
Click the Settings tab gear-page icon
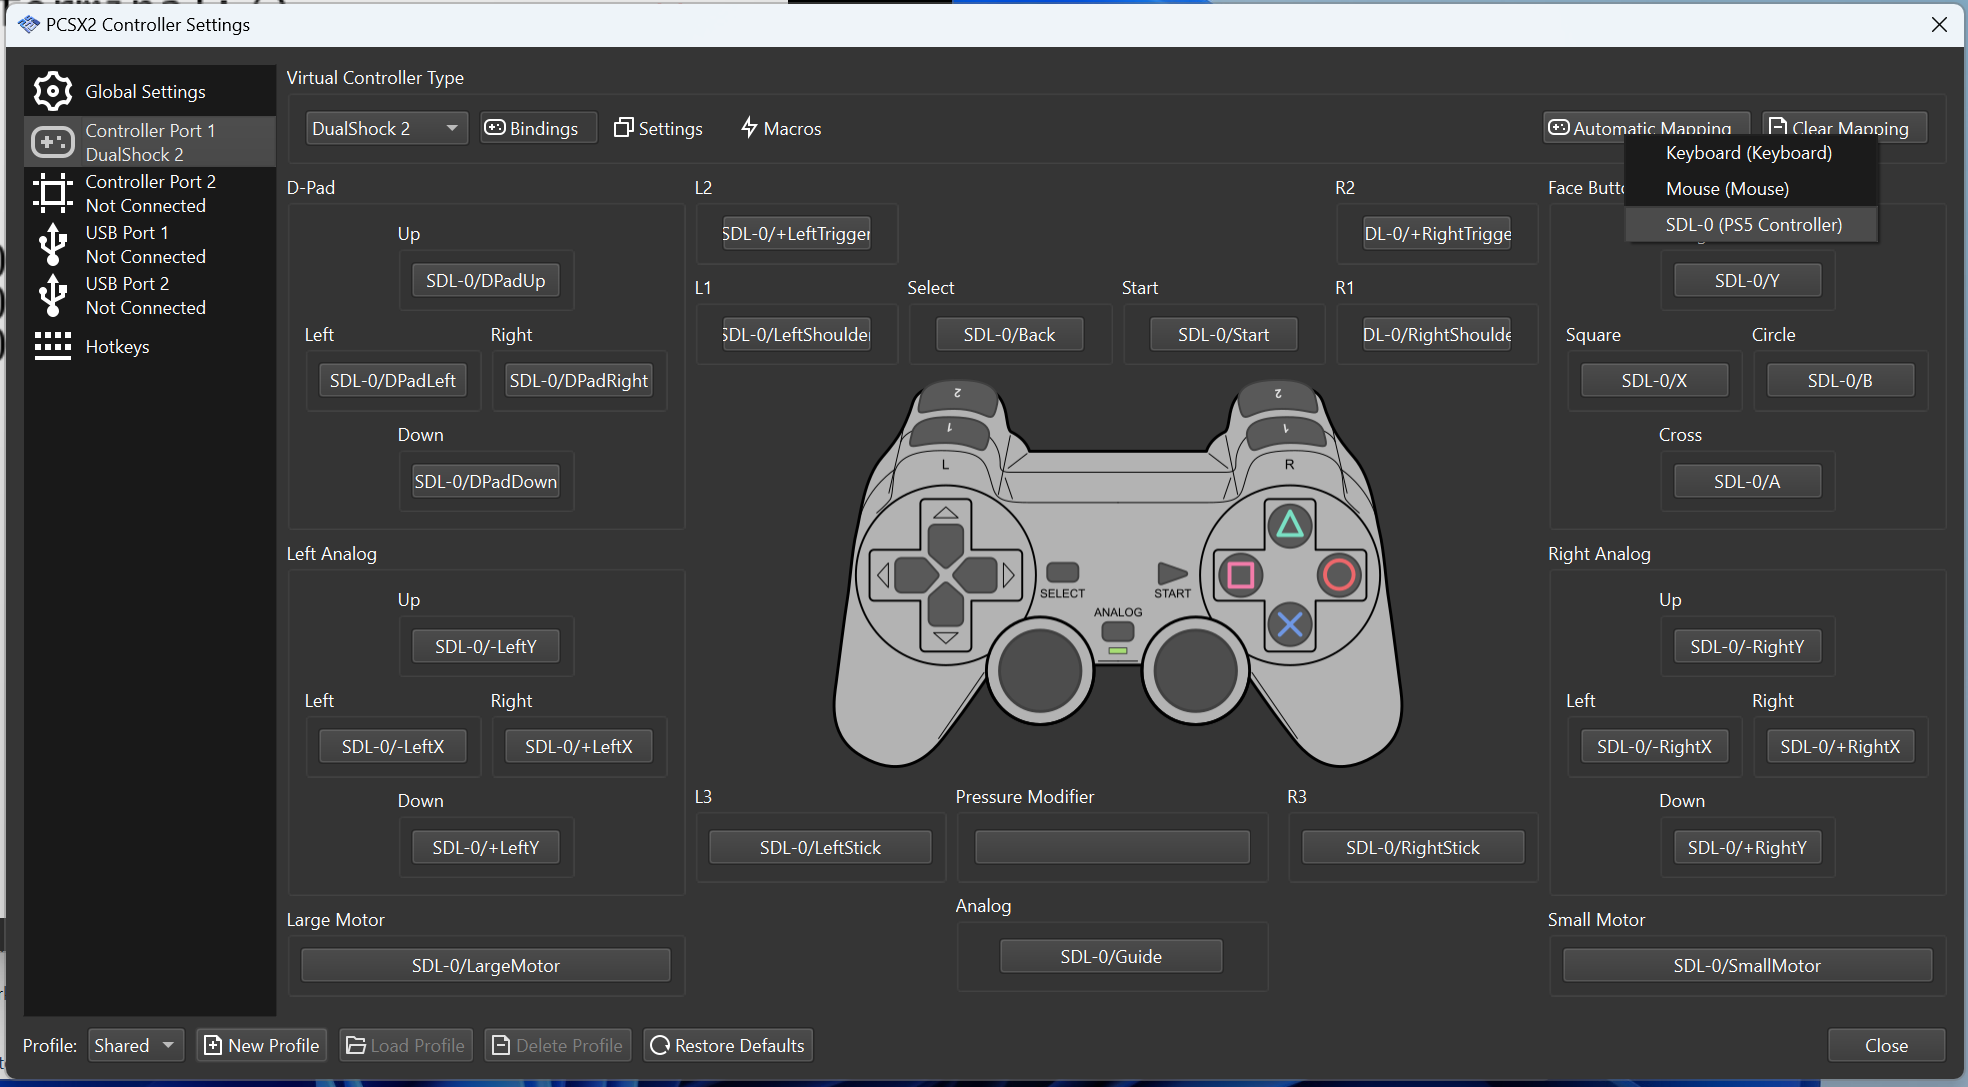(x=625, y=127)
